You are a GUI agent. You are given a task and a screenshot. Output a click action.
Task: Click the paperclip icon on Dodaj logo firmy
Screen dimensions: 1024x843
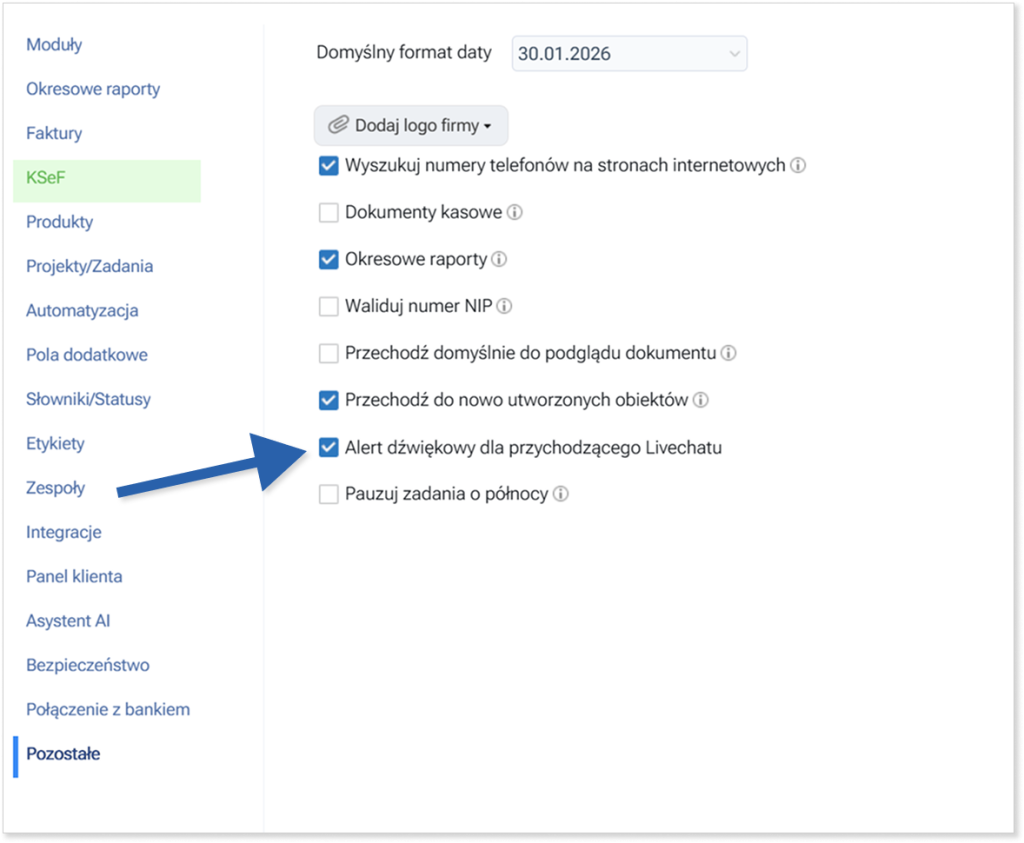[x=339, y=127]
